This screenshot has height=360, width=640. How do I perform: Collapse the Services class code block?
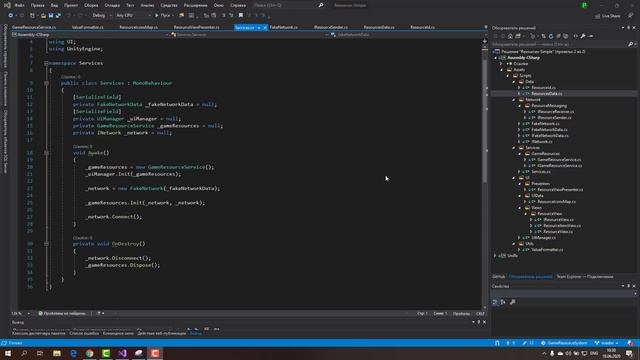click(x=46, y=83)
